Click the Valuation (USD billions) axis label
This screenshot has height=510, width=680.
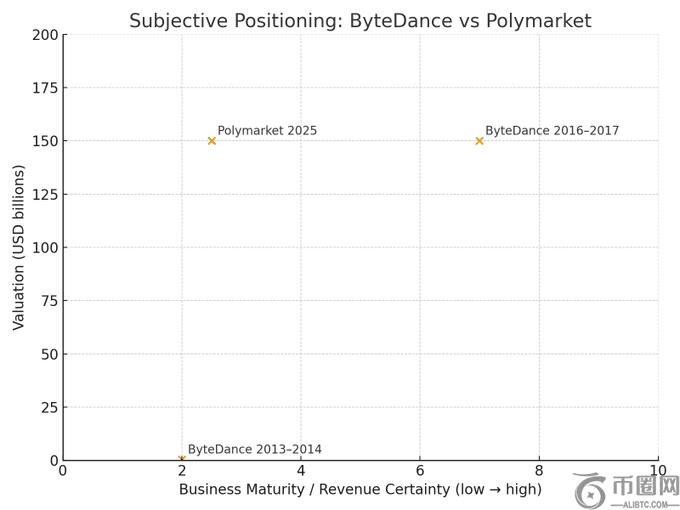click(x=19, y=247)
